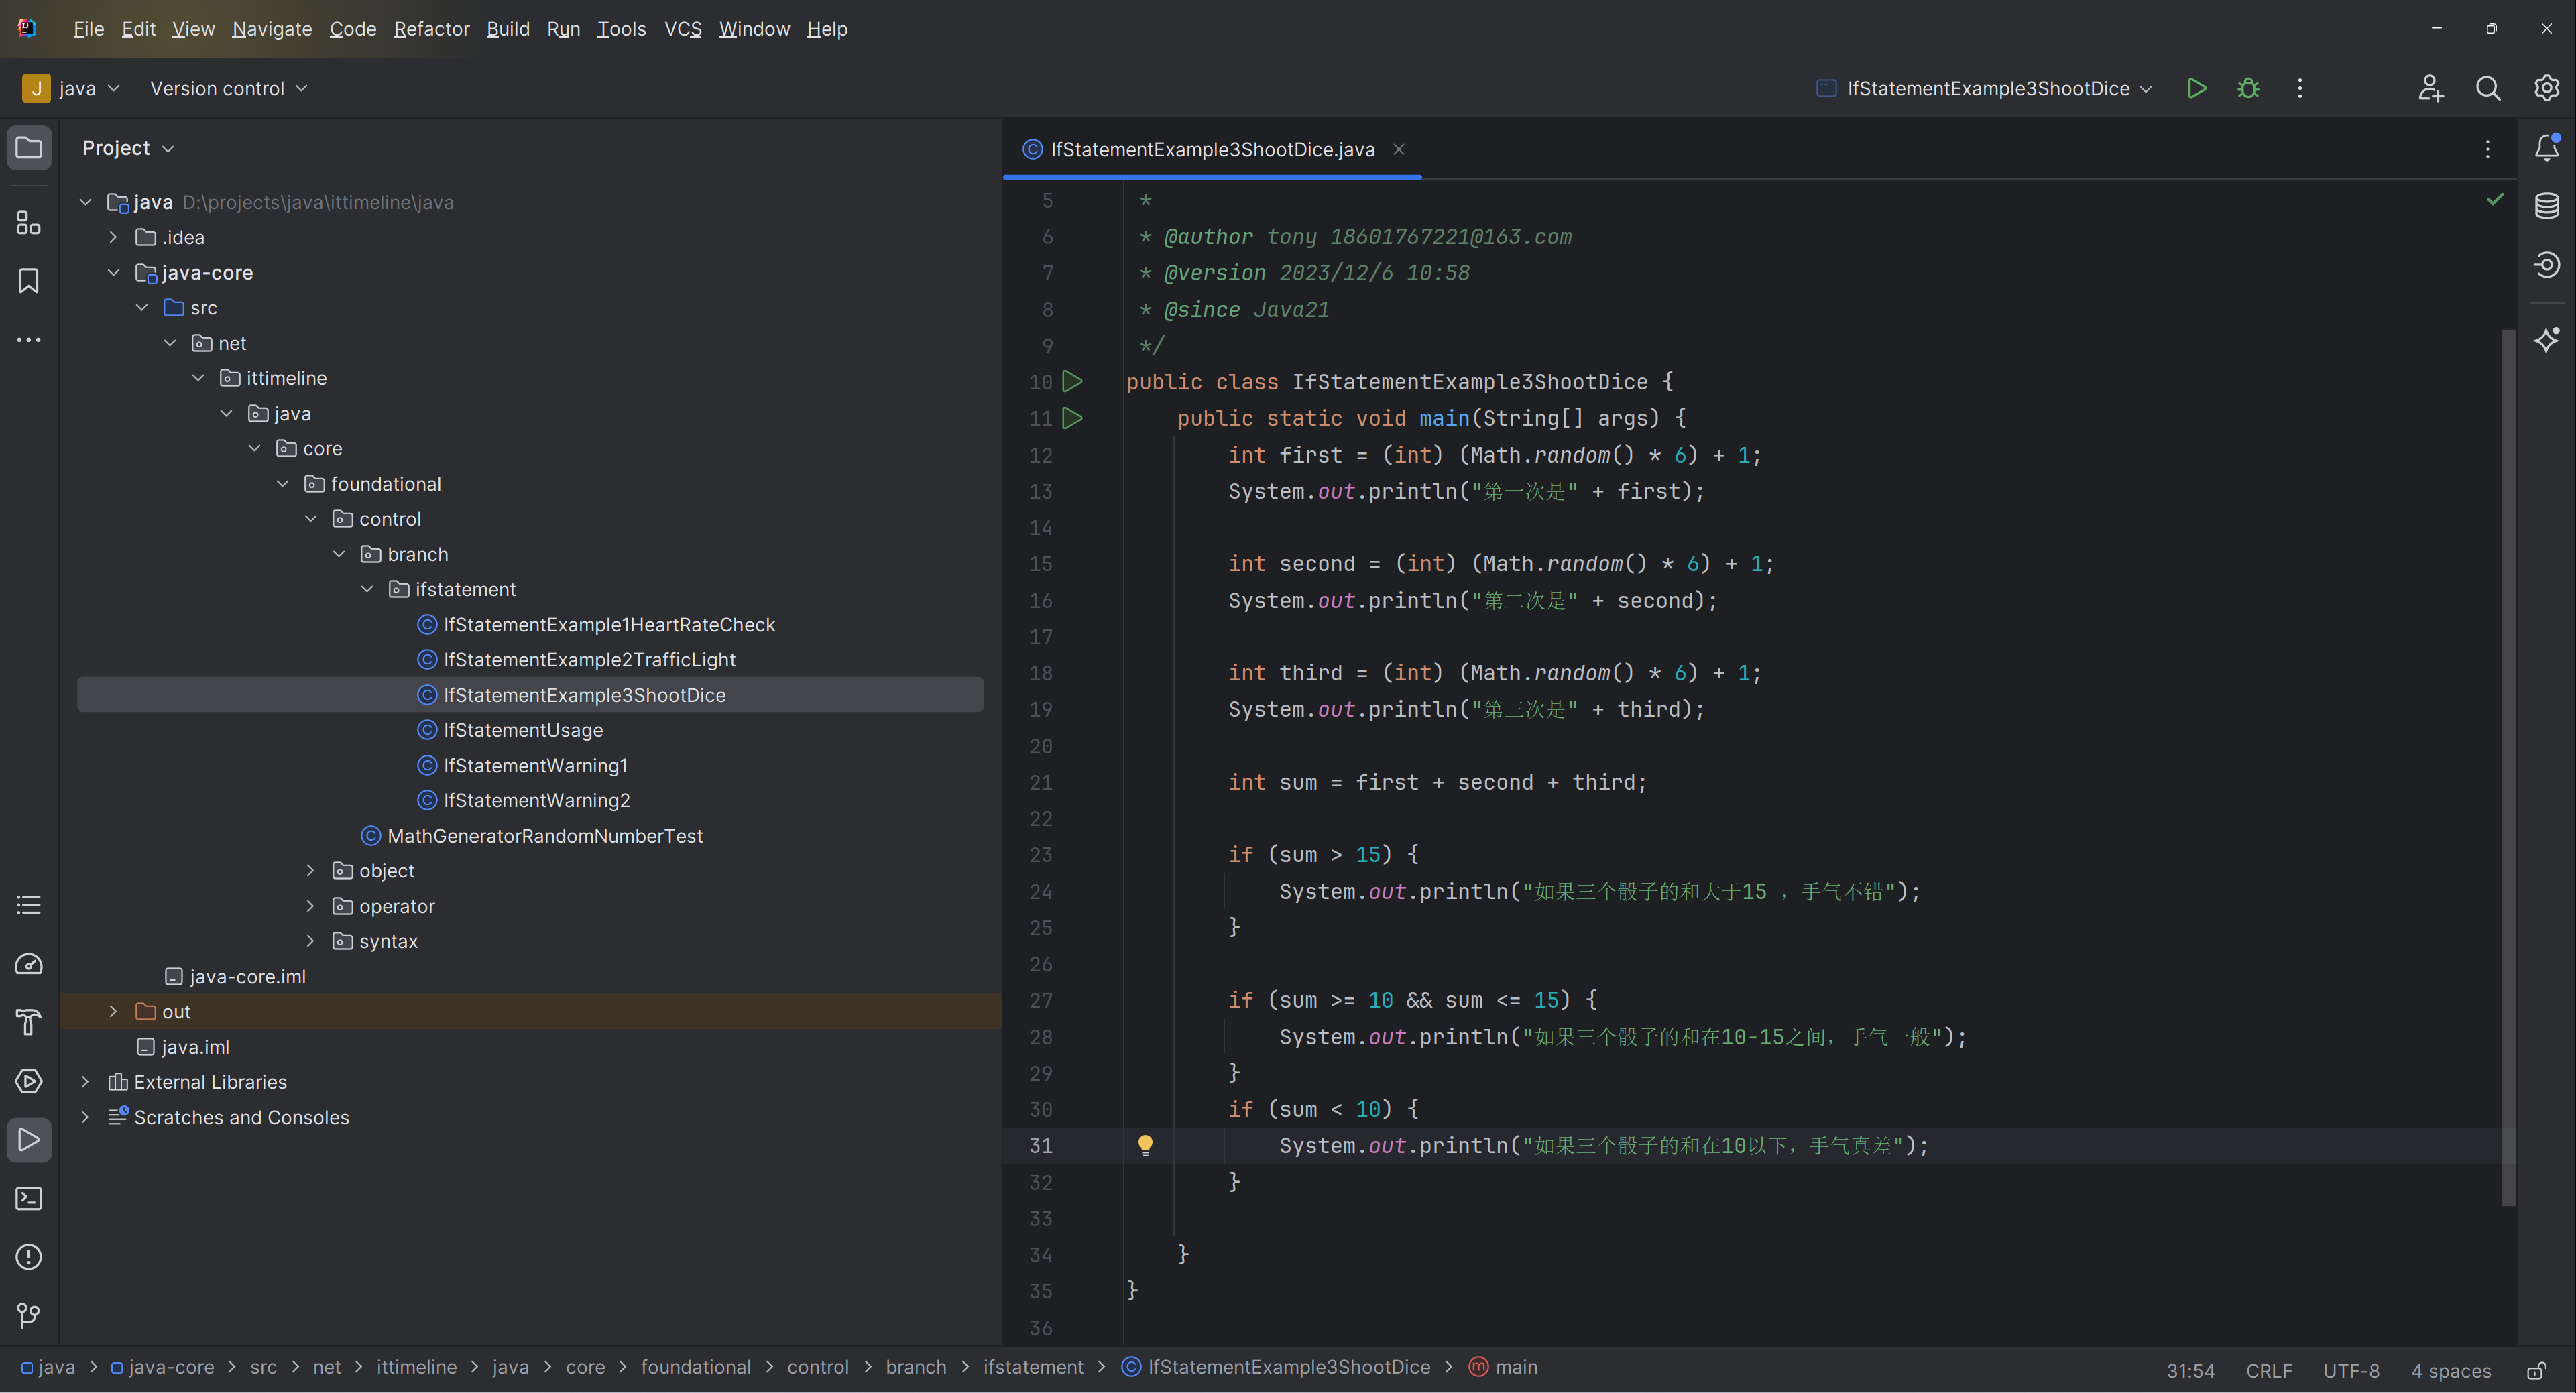This screenshot has width=2576, height=1393.
Task: Expand the operator package
Action: click(x=311, y=906)
